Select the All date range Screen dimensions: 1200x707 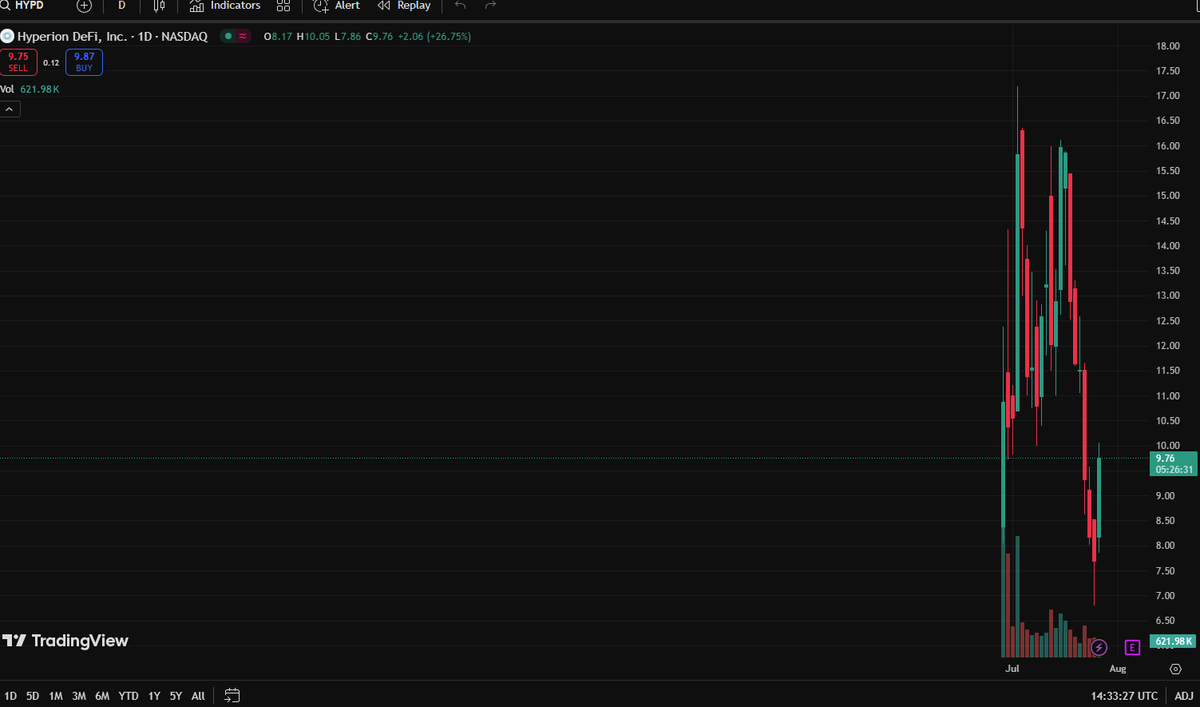tap(198, 695)
